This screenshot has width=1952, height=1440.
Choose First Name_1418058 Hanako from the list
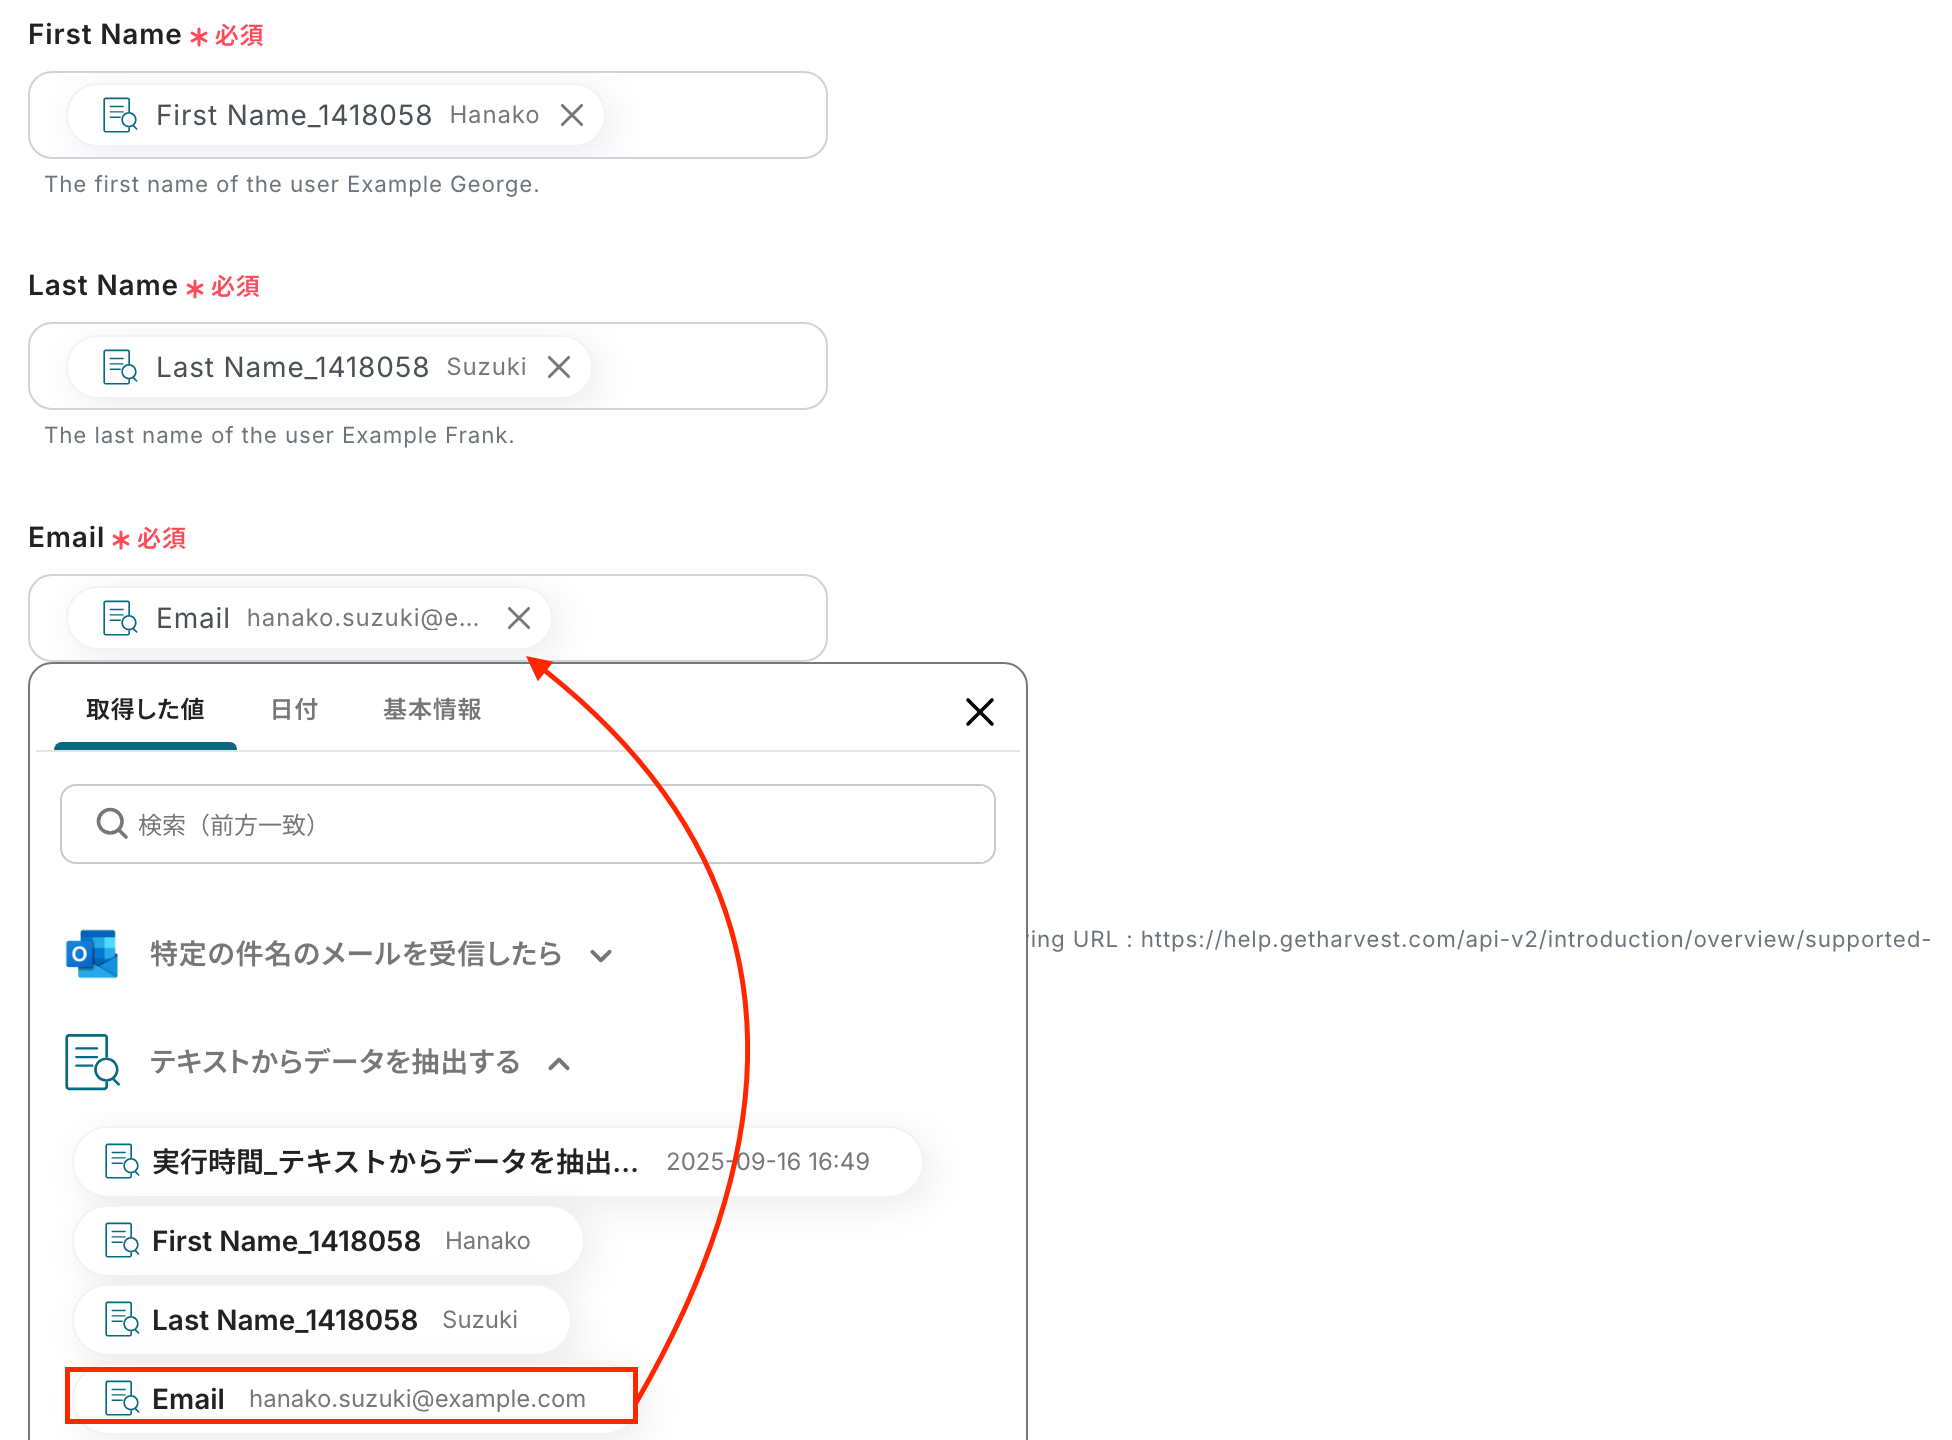(328, 1241)
